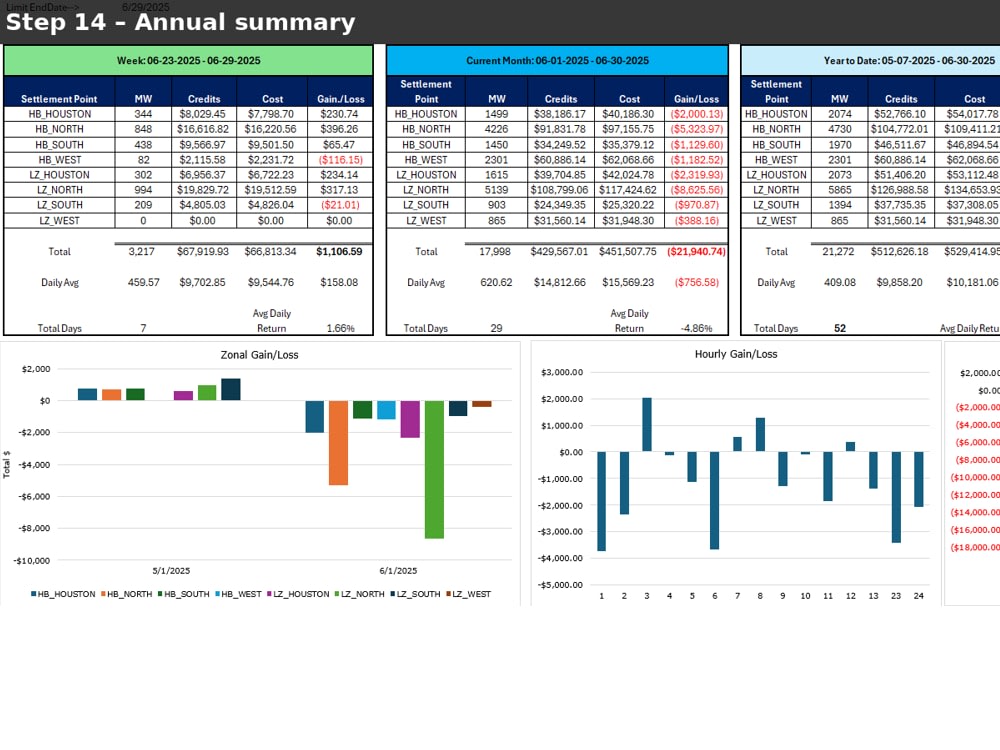Click Week LZ_HOUSTON cost $6,722.23
1000x750 pixels.
271,175
